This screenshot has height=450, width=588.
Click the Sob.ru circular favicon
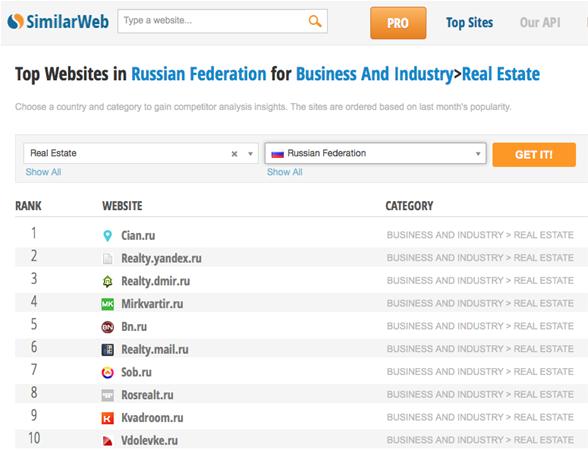(107, 372)
